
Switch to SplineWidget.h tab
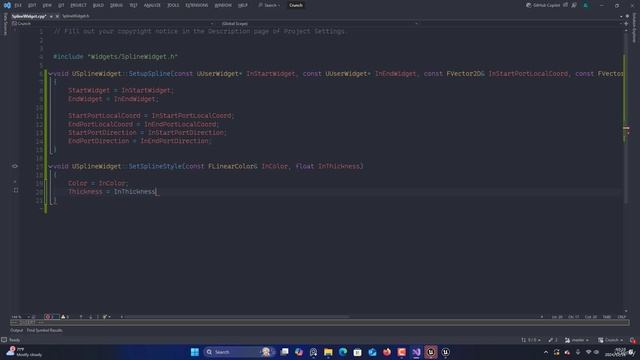(76, 16)
